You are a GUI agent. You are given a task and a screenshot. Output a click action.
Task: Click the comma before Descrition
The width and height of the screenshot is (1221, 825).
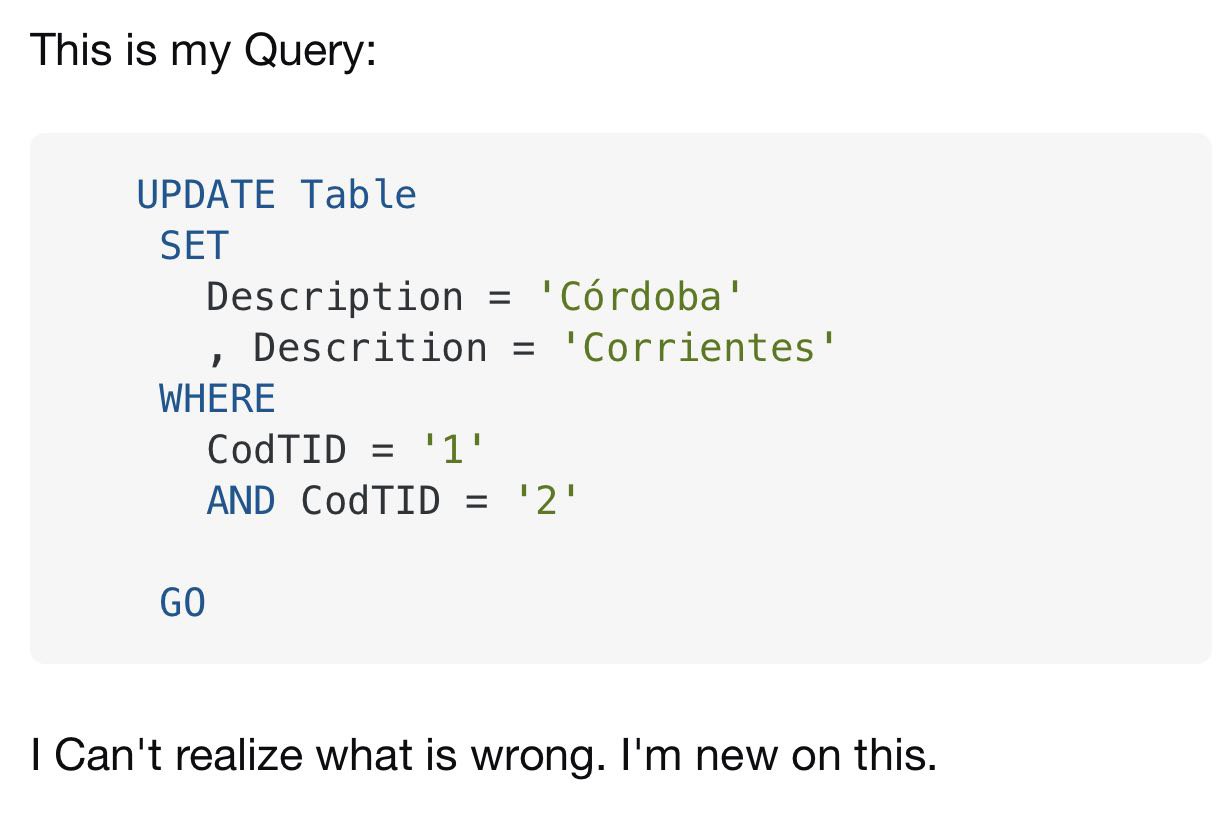pyautogui.click(x=217, y=352)
